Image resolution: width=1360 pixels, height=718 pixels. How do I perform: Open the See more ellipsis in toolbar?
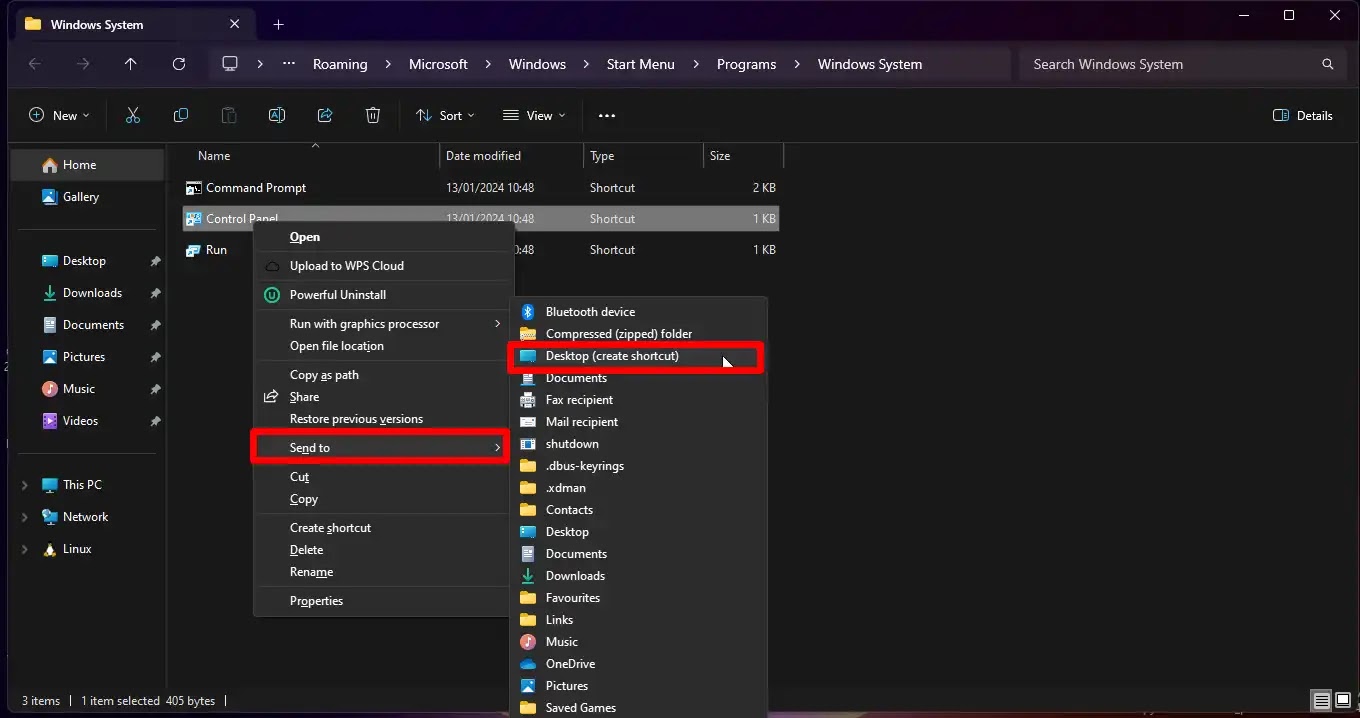pyautogui.click(x=607, y=116)
